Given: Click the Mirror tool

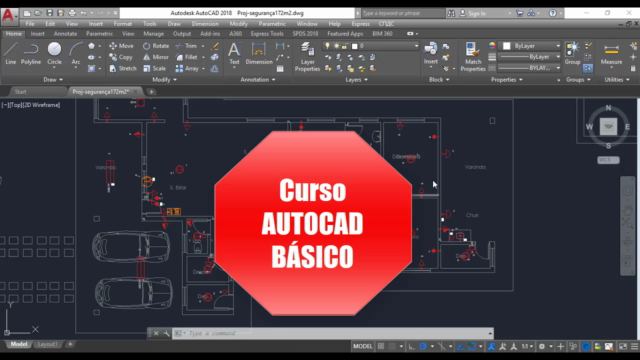Looking at the screenshot, I should pos(156,57).
